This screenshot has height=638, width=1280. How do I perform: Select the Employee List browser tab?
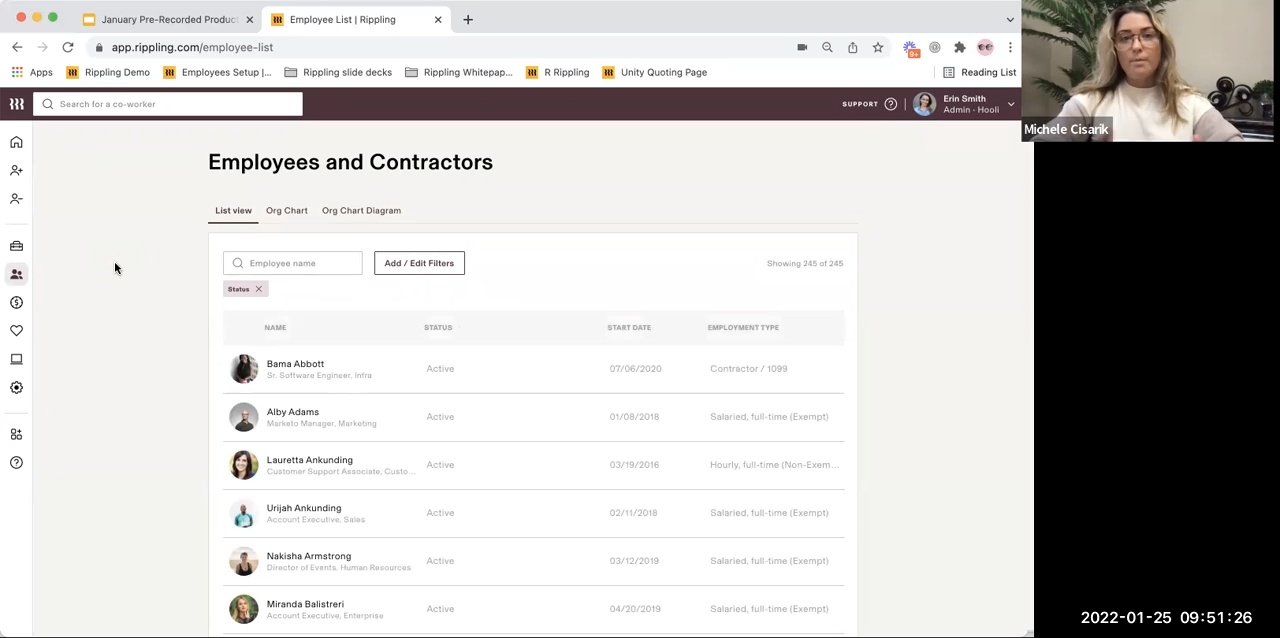pyautogui.click(x=354, y=19)
